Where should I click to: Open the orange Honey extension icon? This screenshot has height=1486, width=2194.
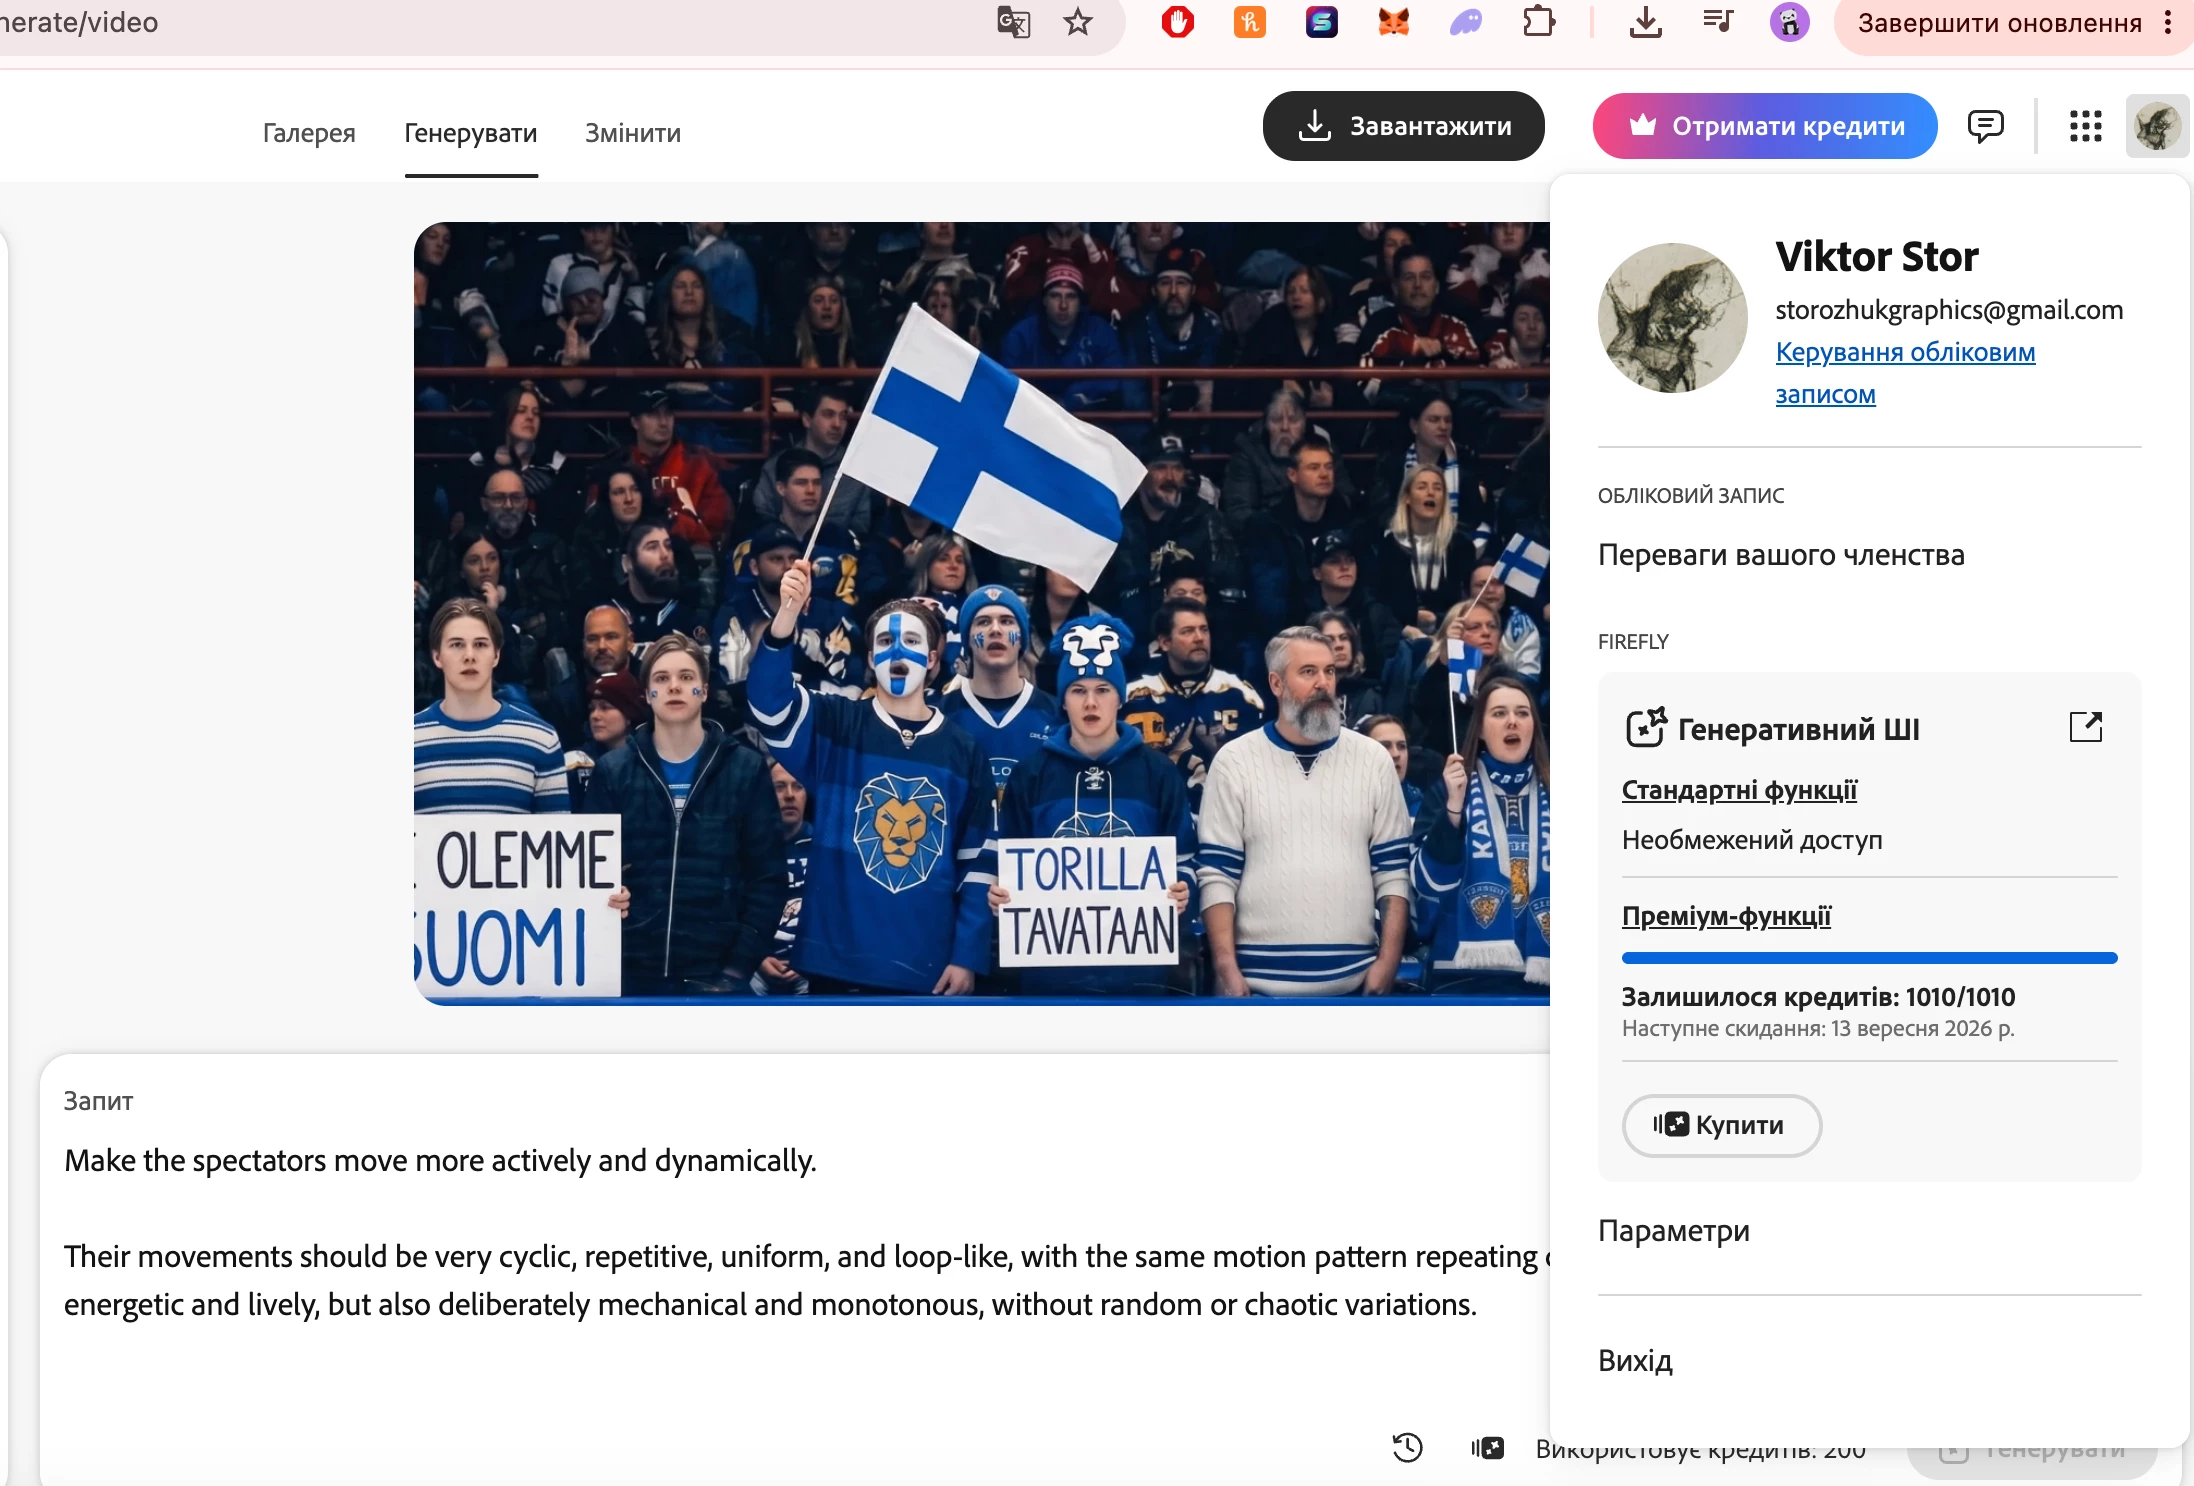[1249, 22]
